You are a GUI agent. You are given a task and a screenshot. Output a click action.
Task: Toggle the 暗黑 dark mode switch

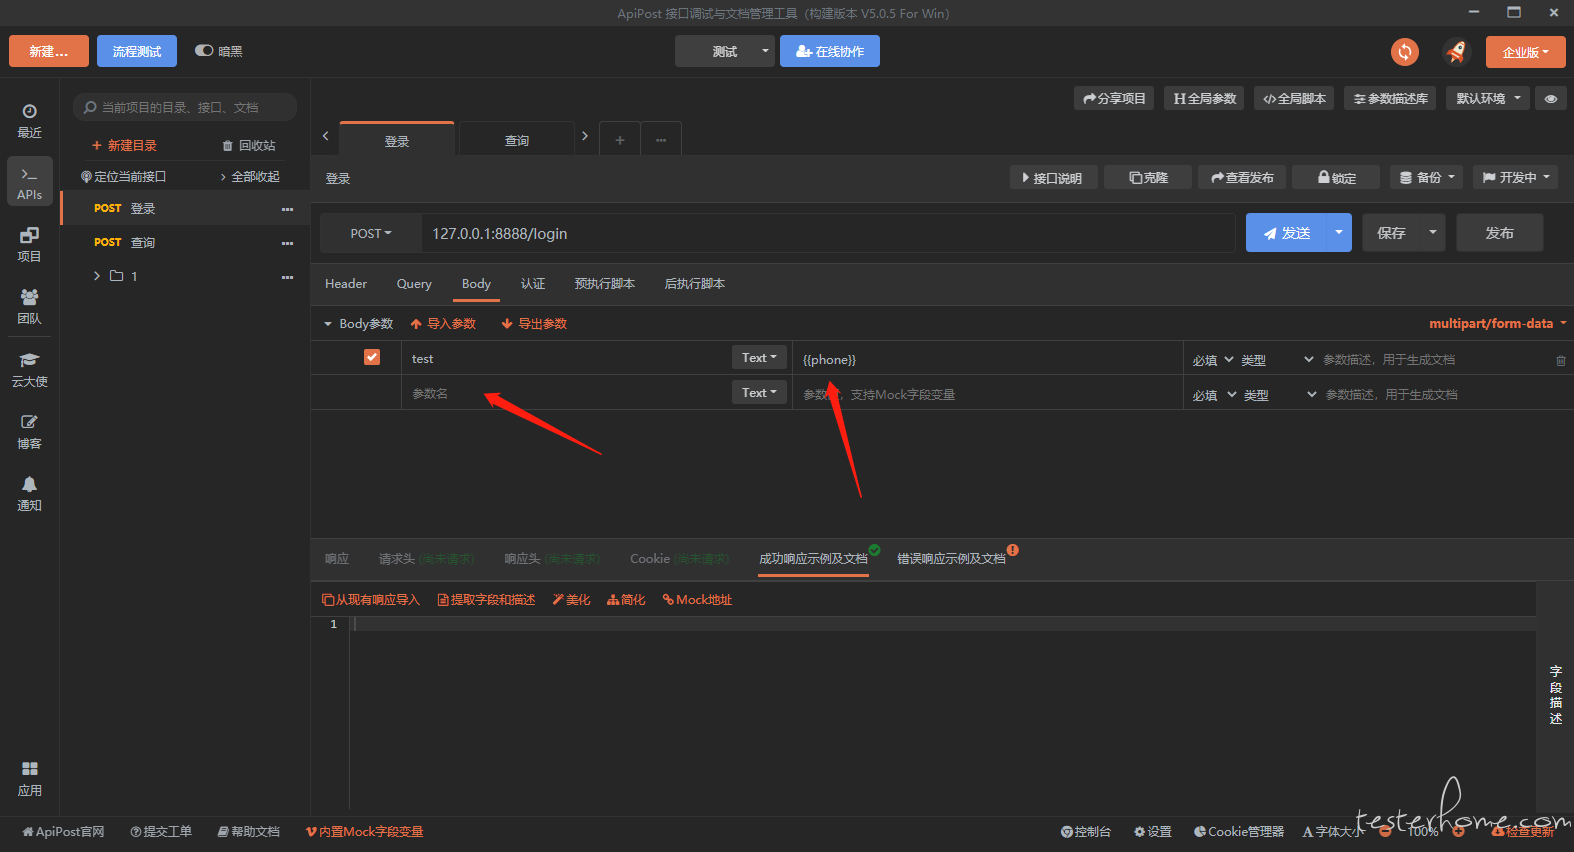(204, 50)
